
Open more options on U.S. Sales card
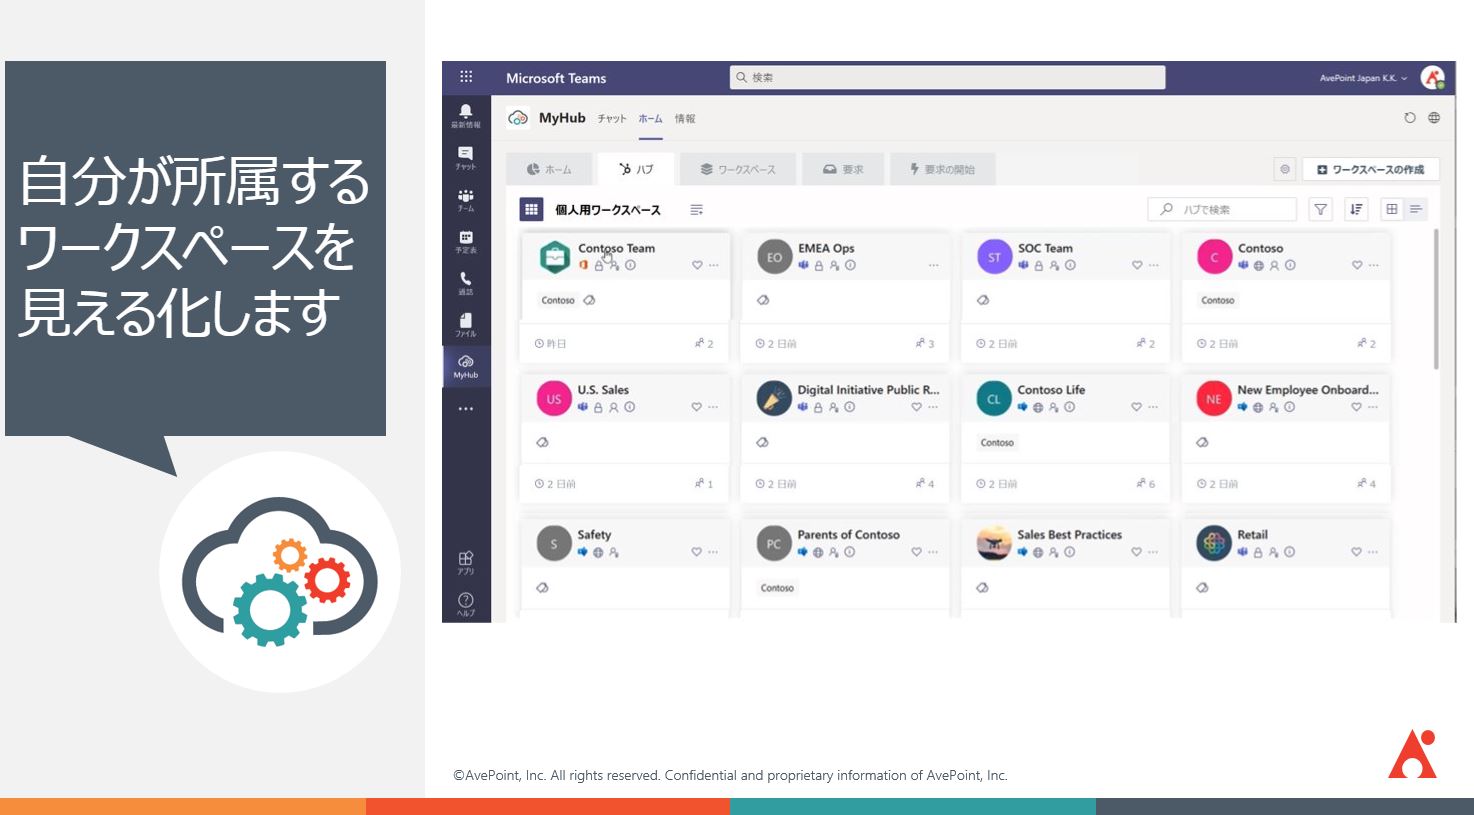(712, 407)
